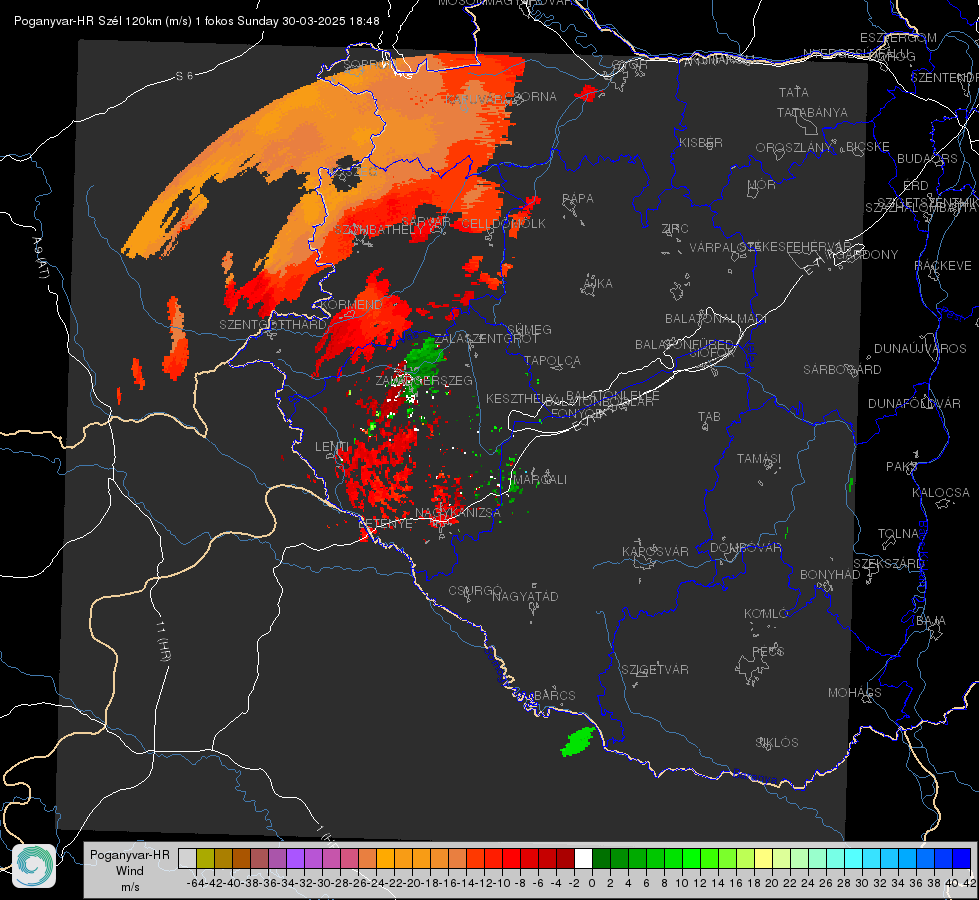The width and height of the screenshot is (979, 900).
Task: Click the SZENTGOTTHARD city label
Action: pos(273,325)
